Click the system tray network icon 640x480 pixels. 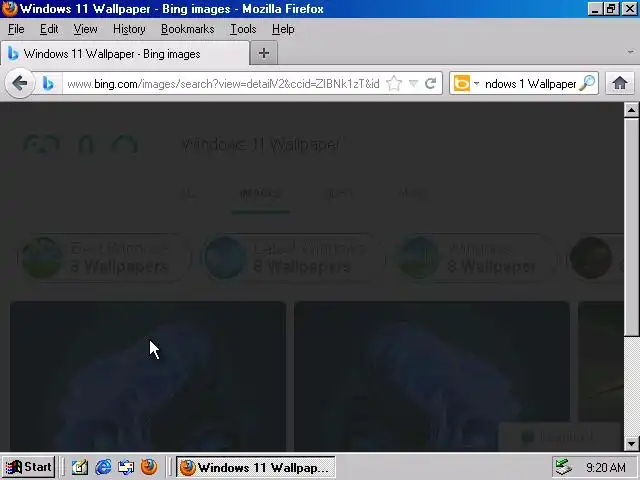564,467
